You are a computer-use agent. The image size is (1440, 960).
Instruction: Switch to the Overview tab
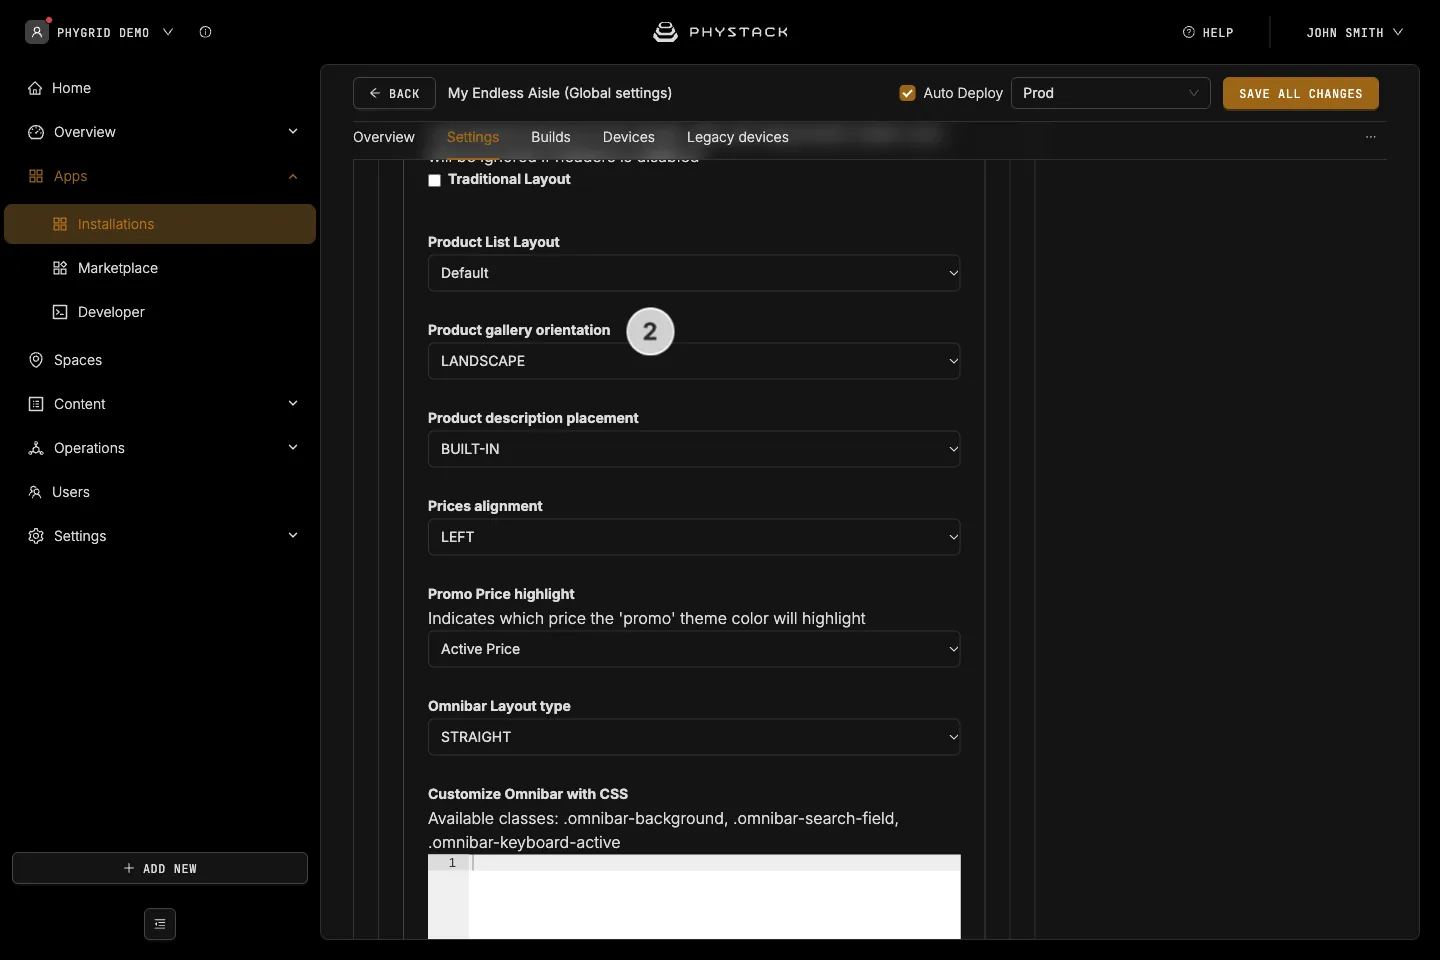pos(384,137)
